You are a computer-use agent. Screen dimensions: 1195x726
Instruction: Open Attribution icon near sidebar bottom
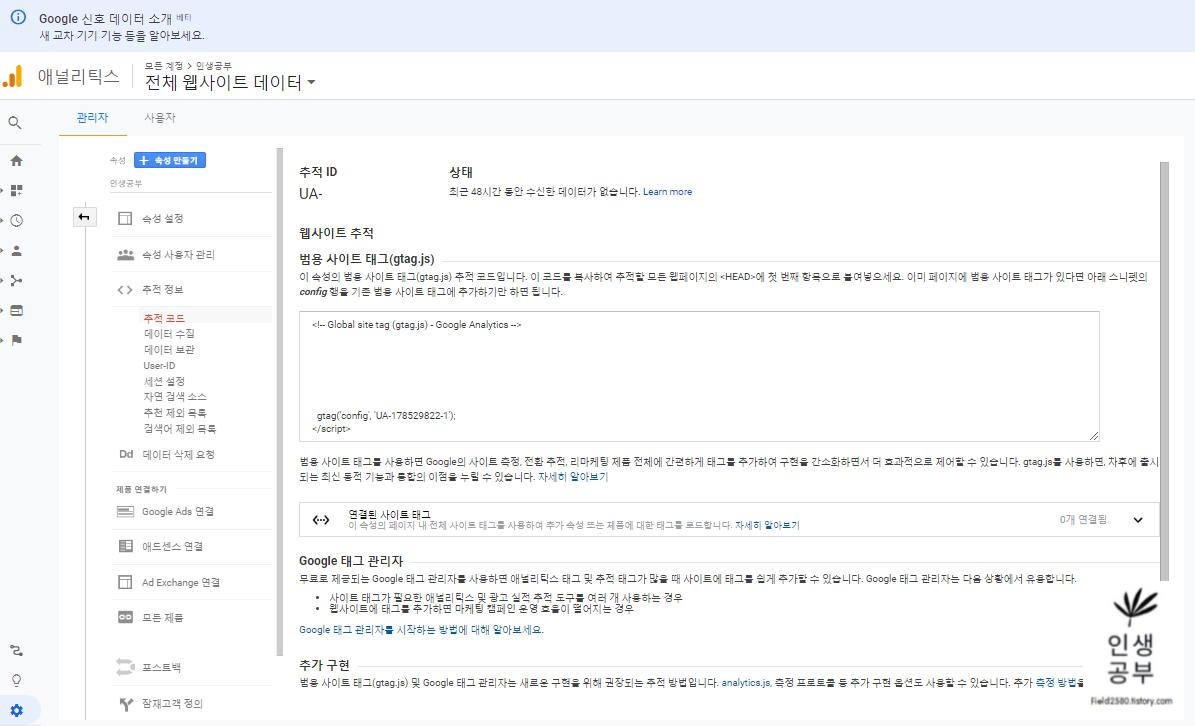[x=16, y=651]
